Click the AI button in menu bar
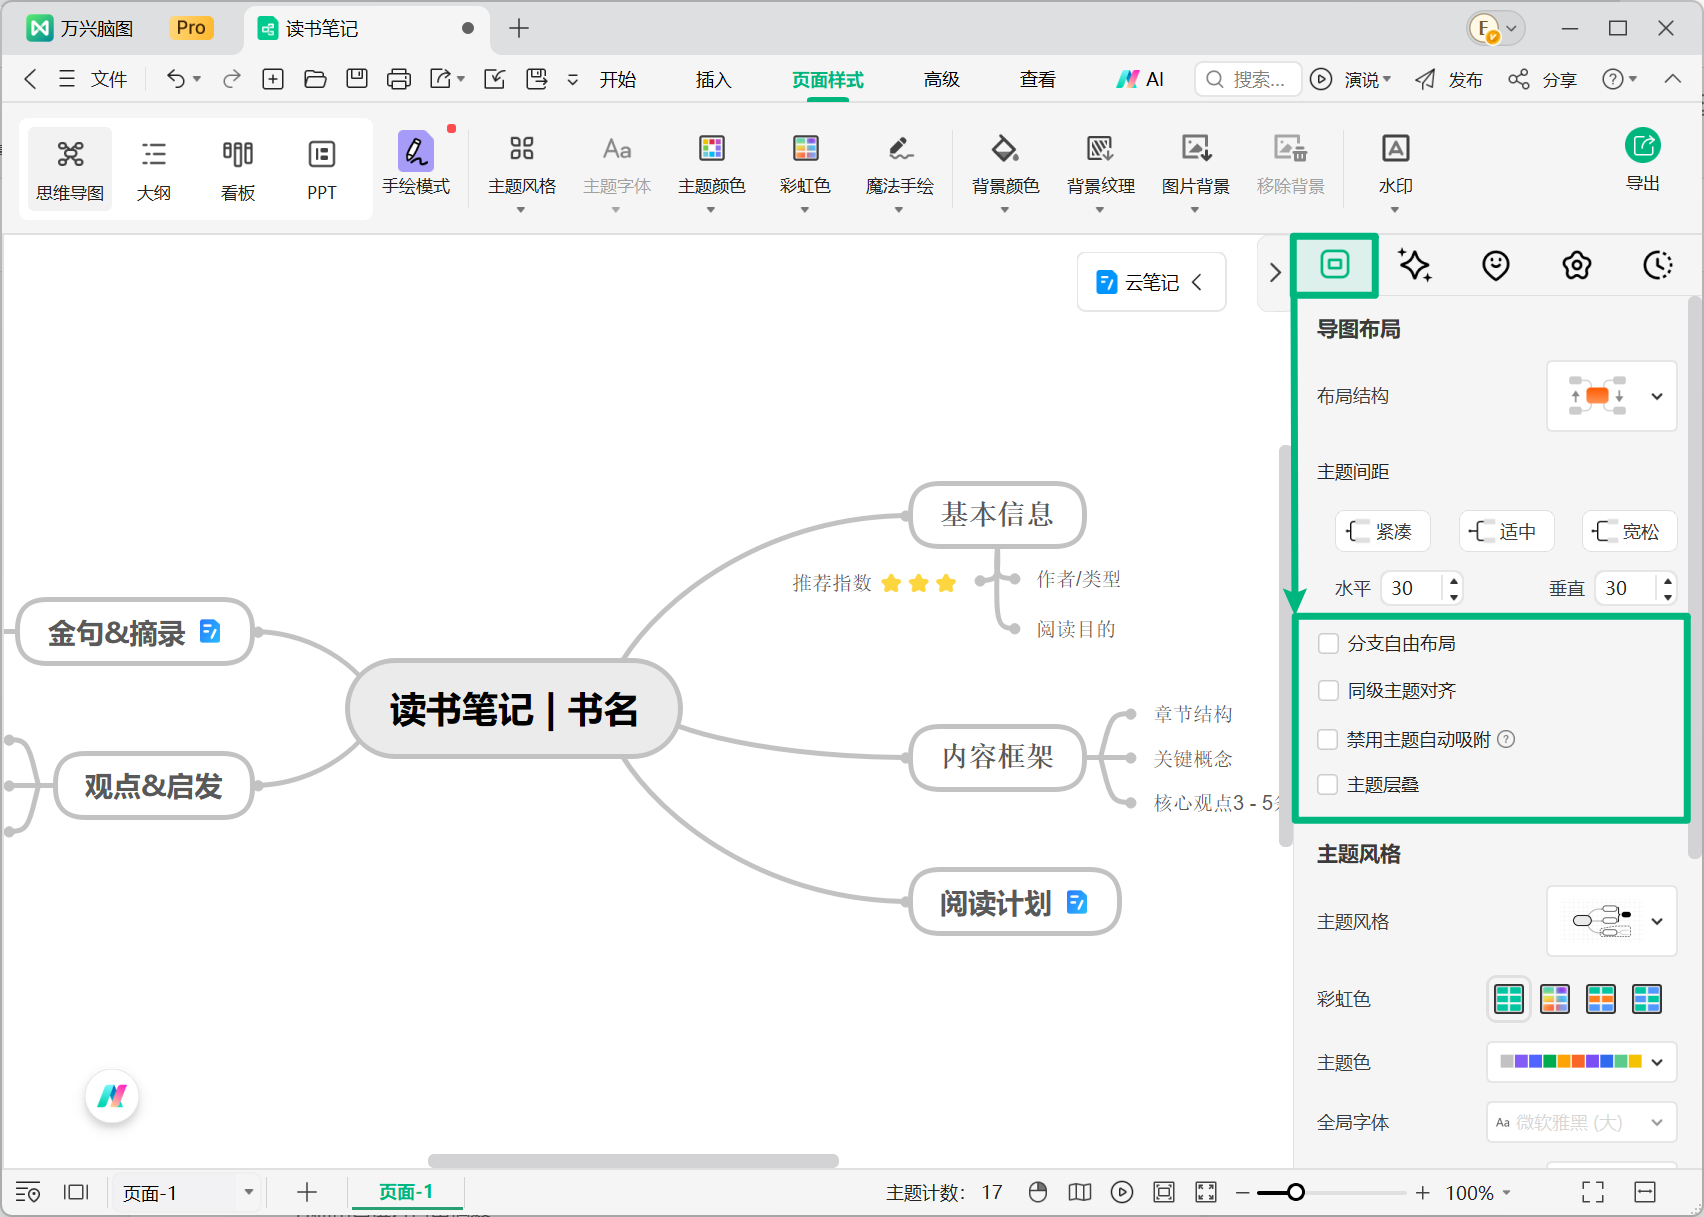Viewport: 1704px width, 1217px height. 1140,79
